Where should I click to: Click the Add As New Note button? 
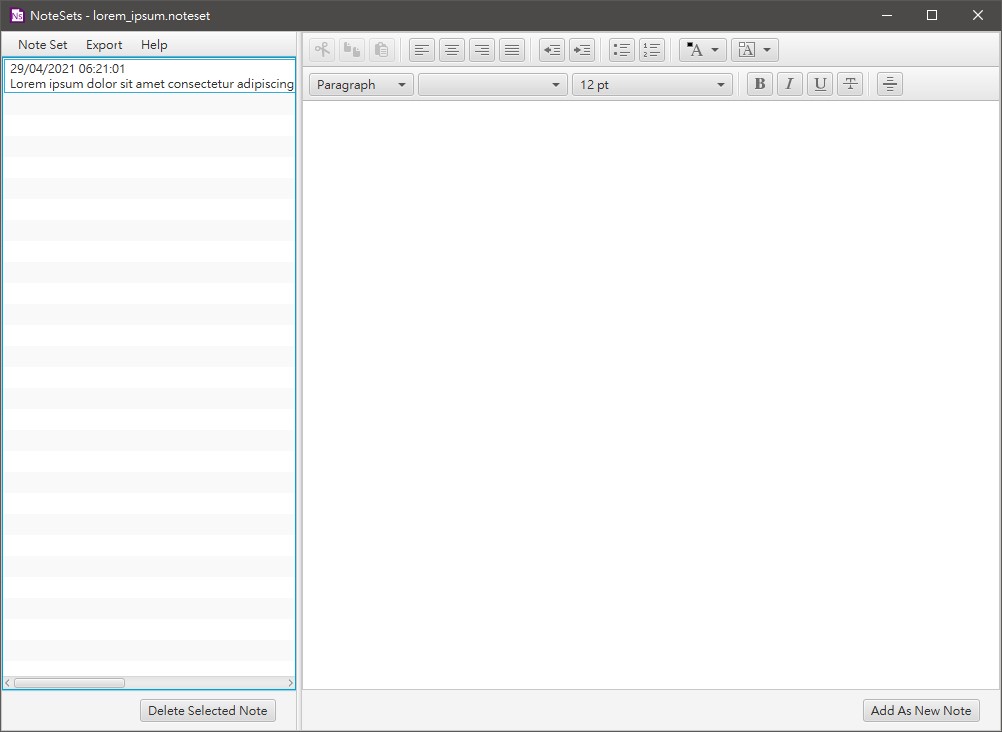(920, 710)
